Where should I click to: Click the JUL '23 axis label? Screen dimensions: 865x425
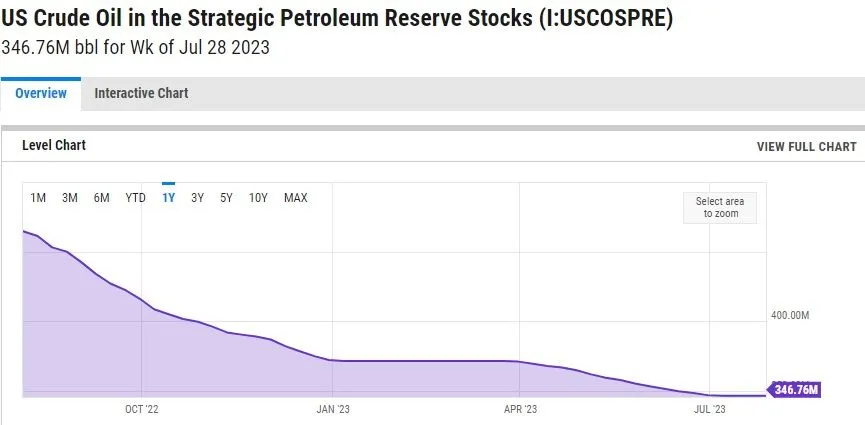pos(709,409)
